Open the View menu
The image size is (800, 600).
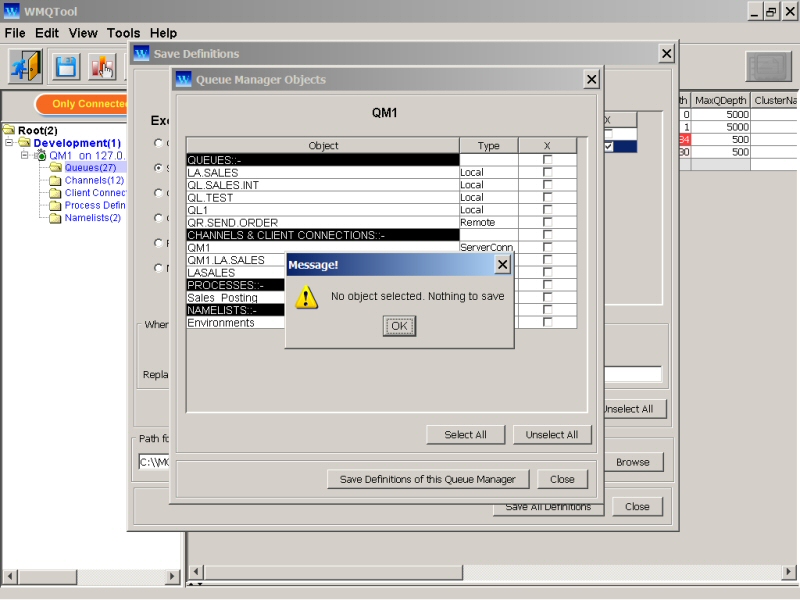click(x=83, y=33)
